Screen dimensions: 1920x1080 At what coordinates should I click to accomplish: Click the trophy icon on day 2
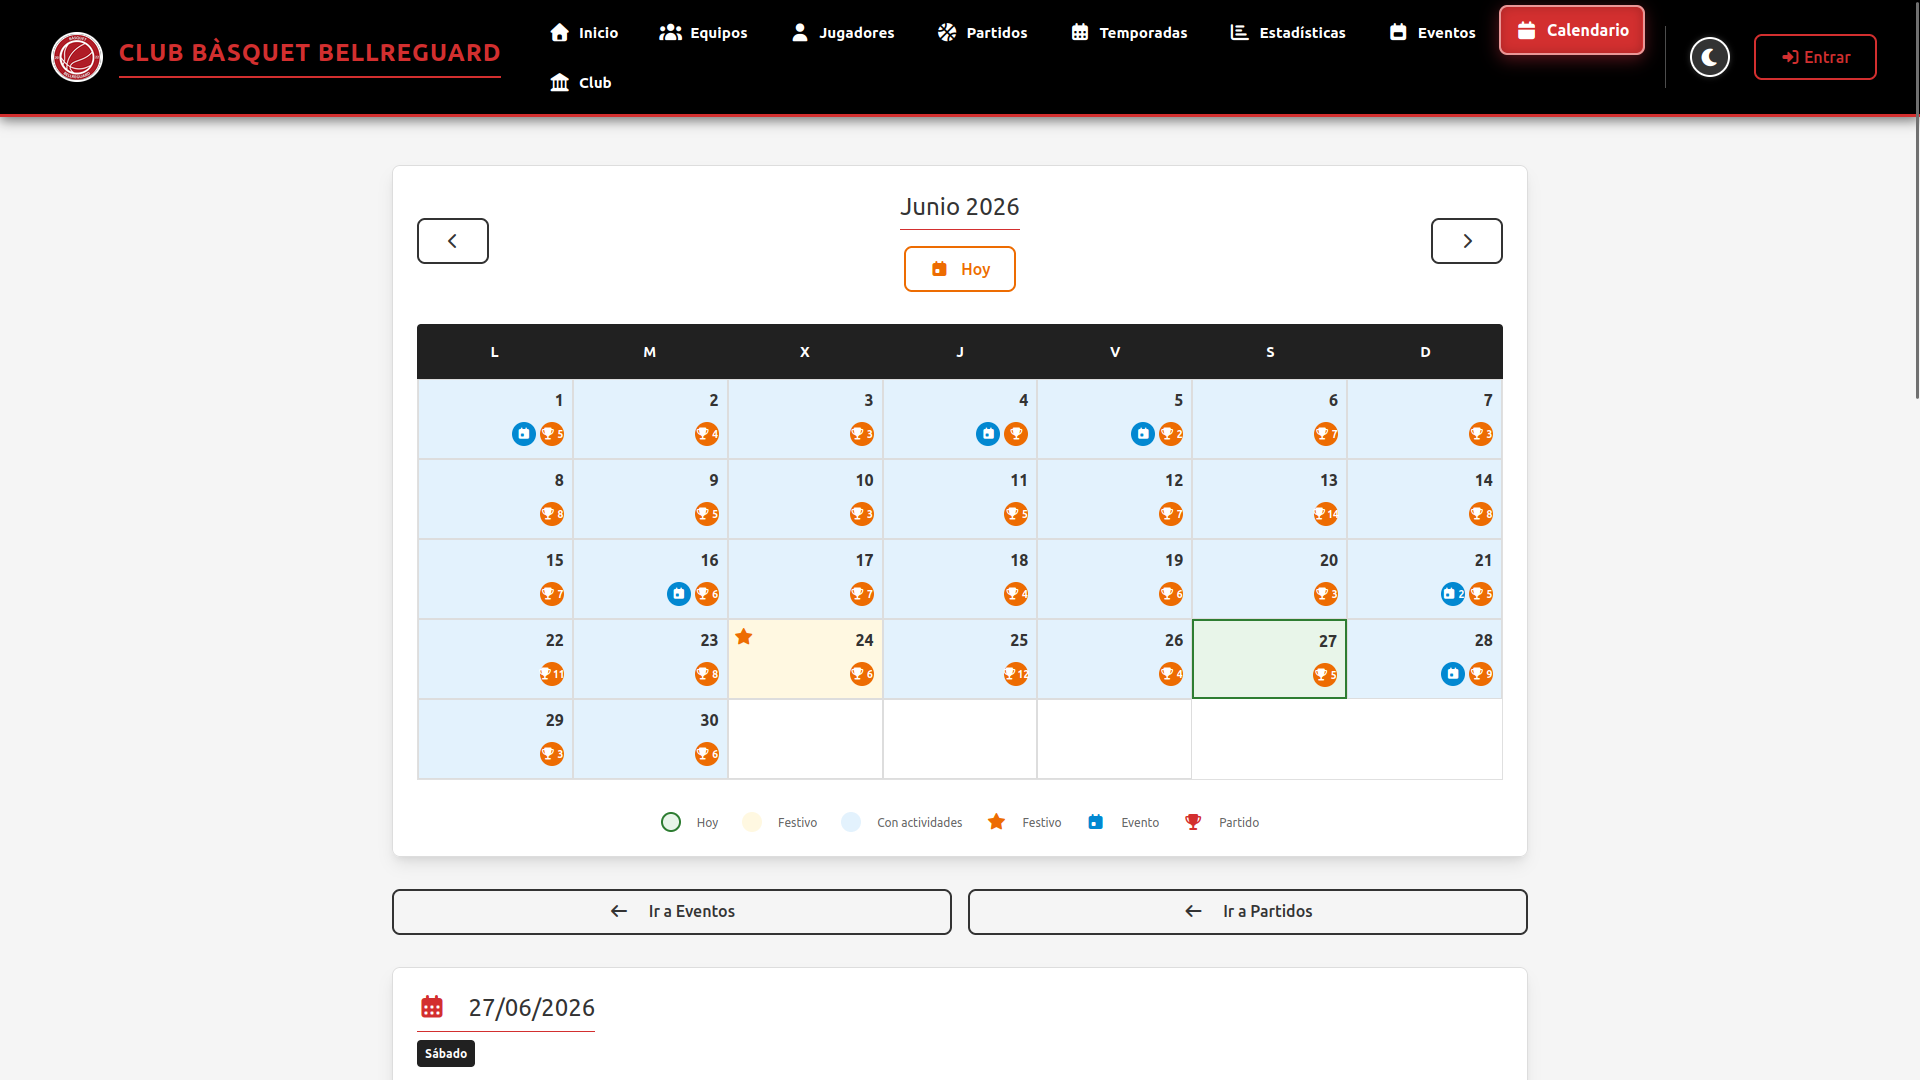point(707,434)
